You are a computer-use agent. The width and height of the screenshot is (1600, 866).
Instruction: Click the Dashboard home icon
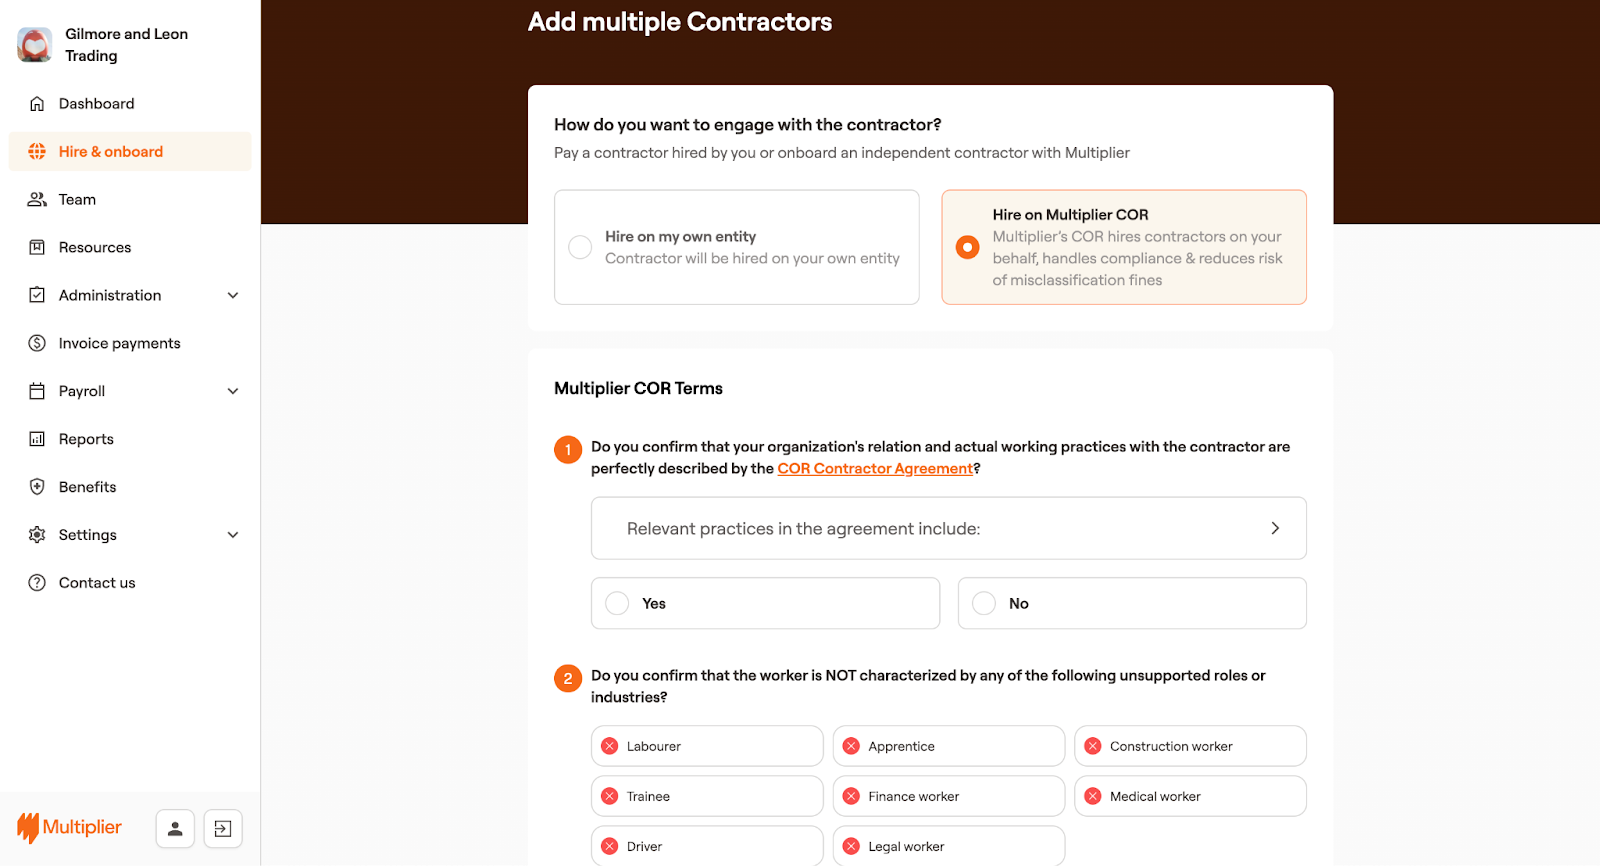(x=37, y=104)
